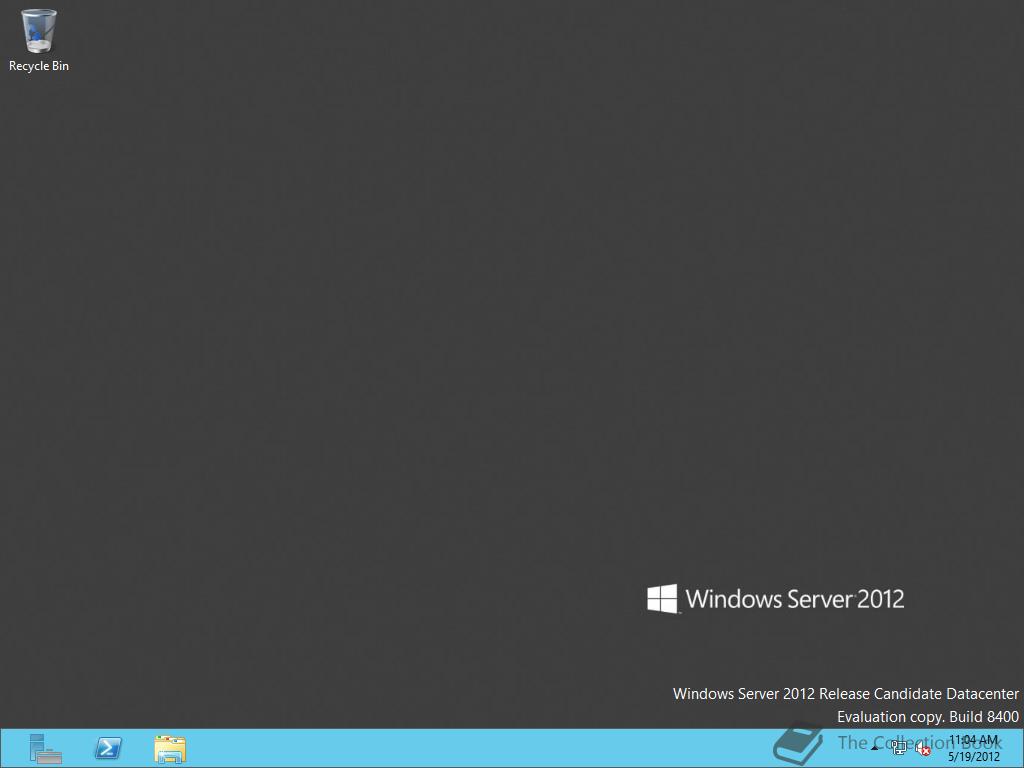The height and width of the screenshot is (768, 1024).
Task: Open the network status tray icon
Action: click(899, 748)
